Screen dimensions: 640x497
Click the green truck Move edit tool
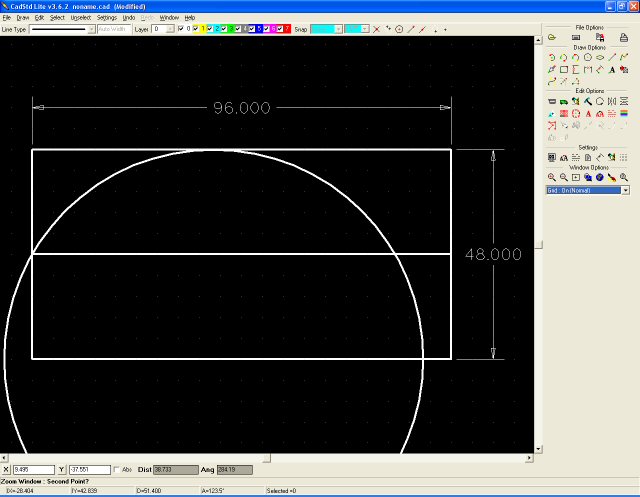[564, 102]
